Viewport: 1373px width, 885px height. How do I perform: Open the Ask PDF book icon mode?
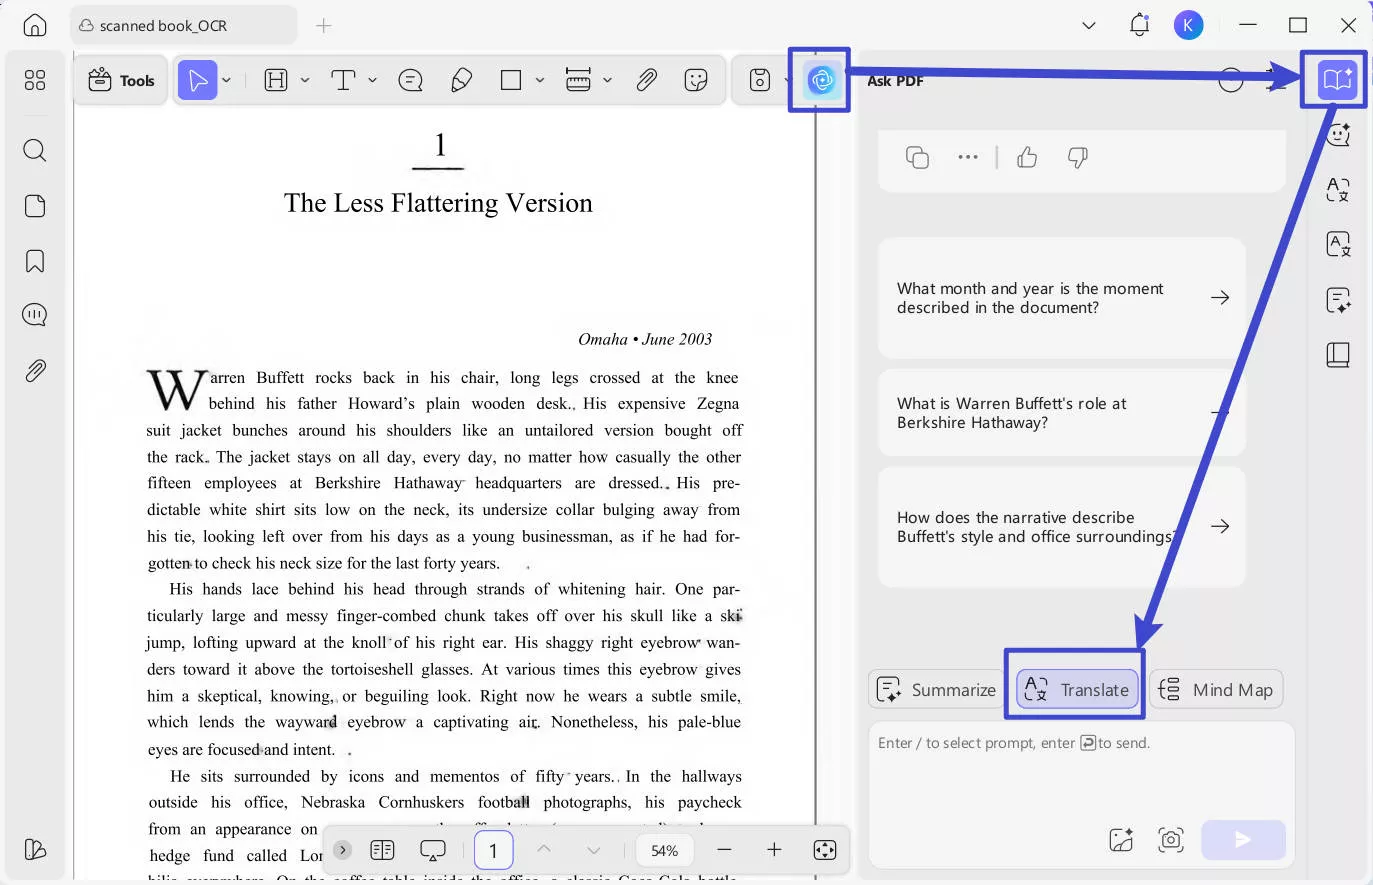[x=1337, y=78]
